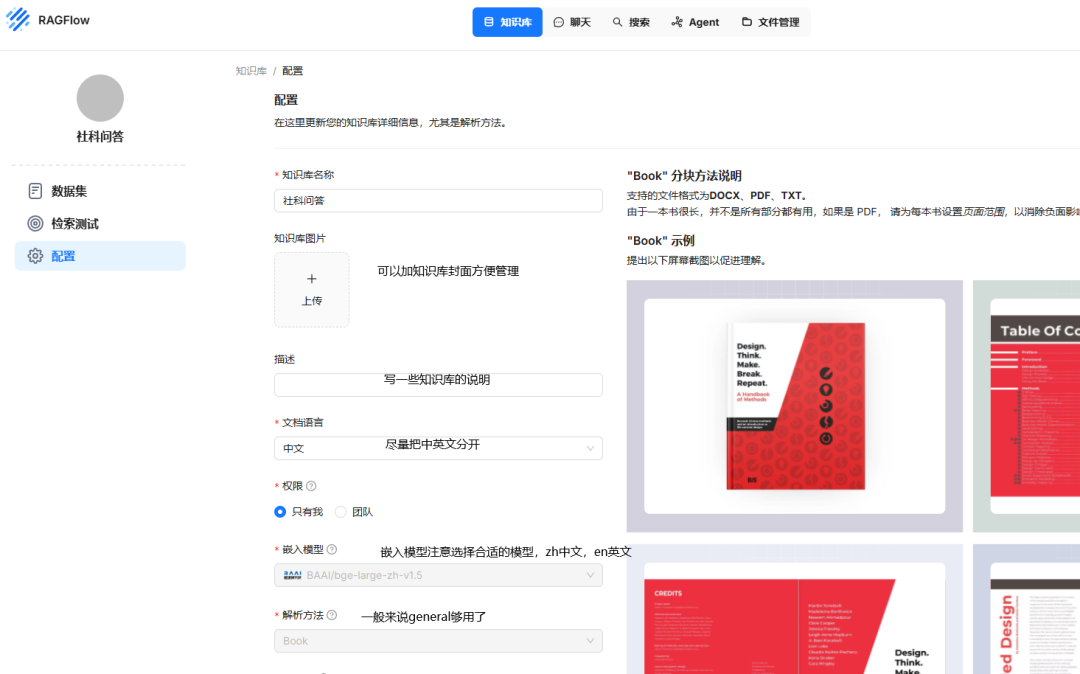Click the 知识库名称 input field
Screen dimensions: 1080x674
[438, 201]
